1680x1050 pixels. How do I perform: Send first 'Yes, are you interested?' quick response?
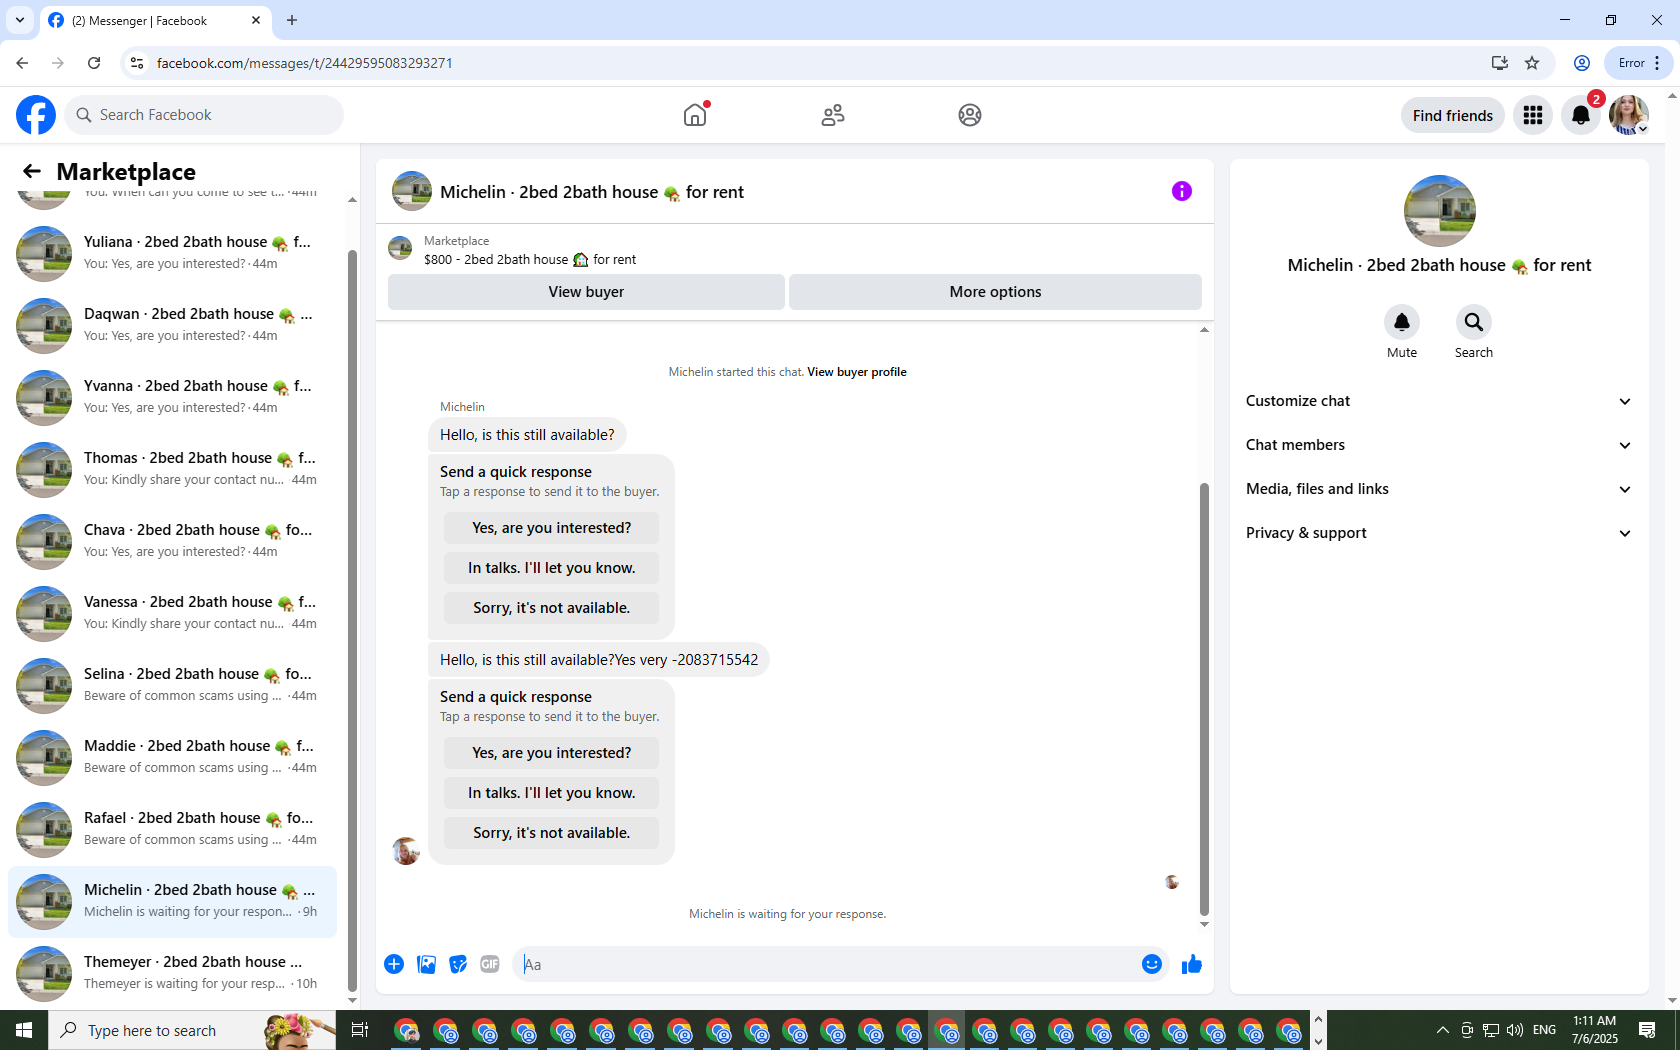552,528
